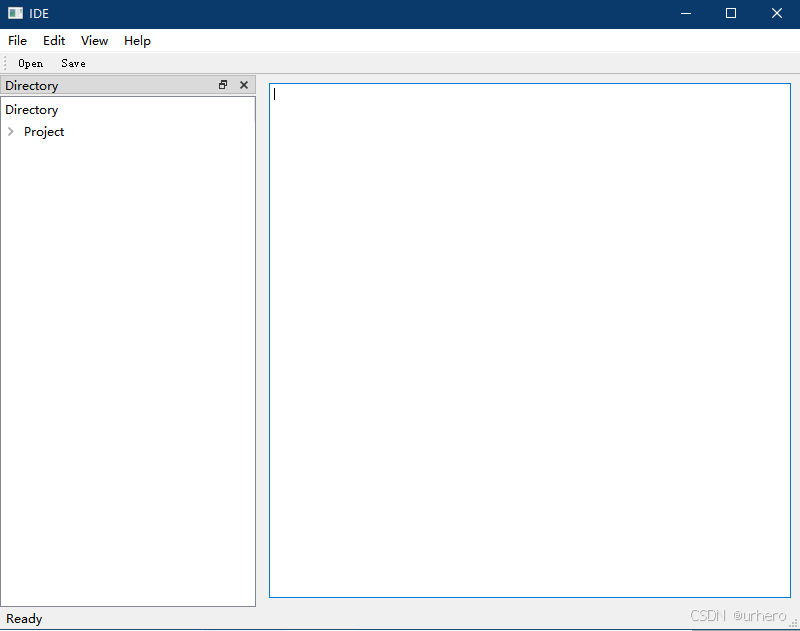Open the View menu

click(94, 41)
